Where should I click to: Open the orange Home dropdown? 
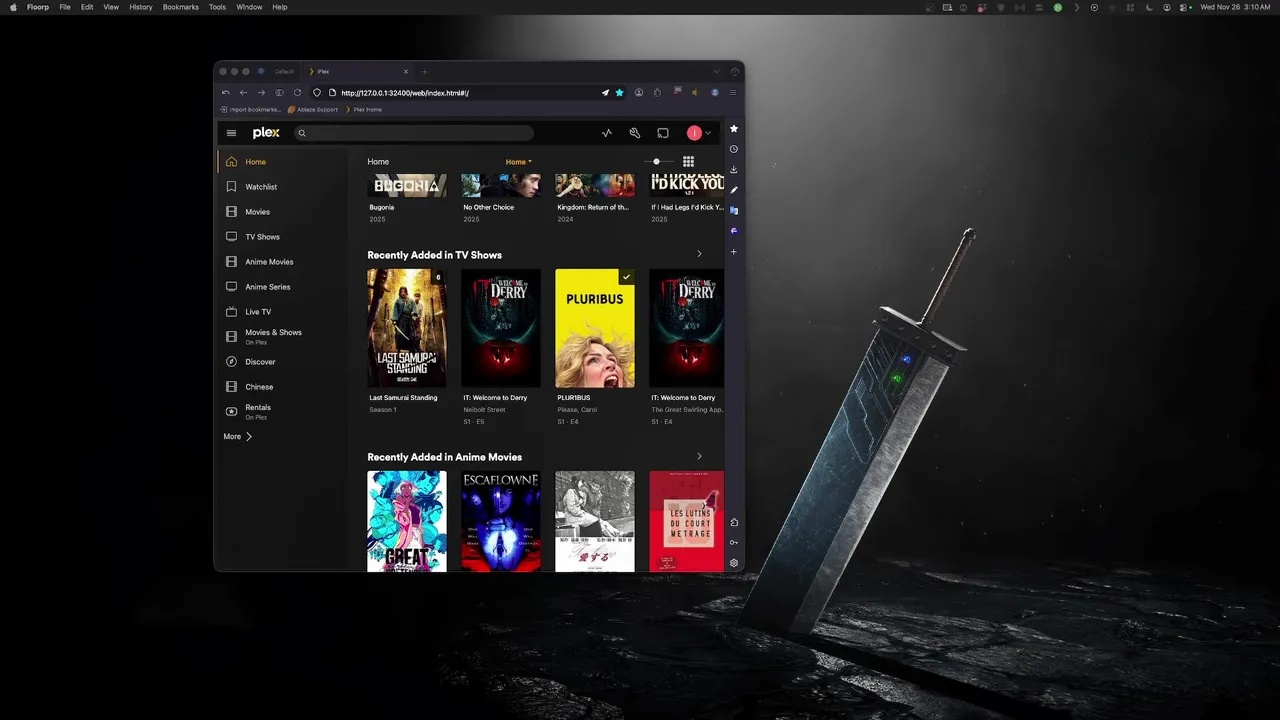click(519, 162)
